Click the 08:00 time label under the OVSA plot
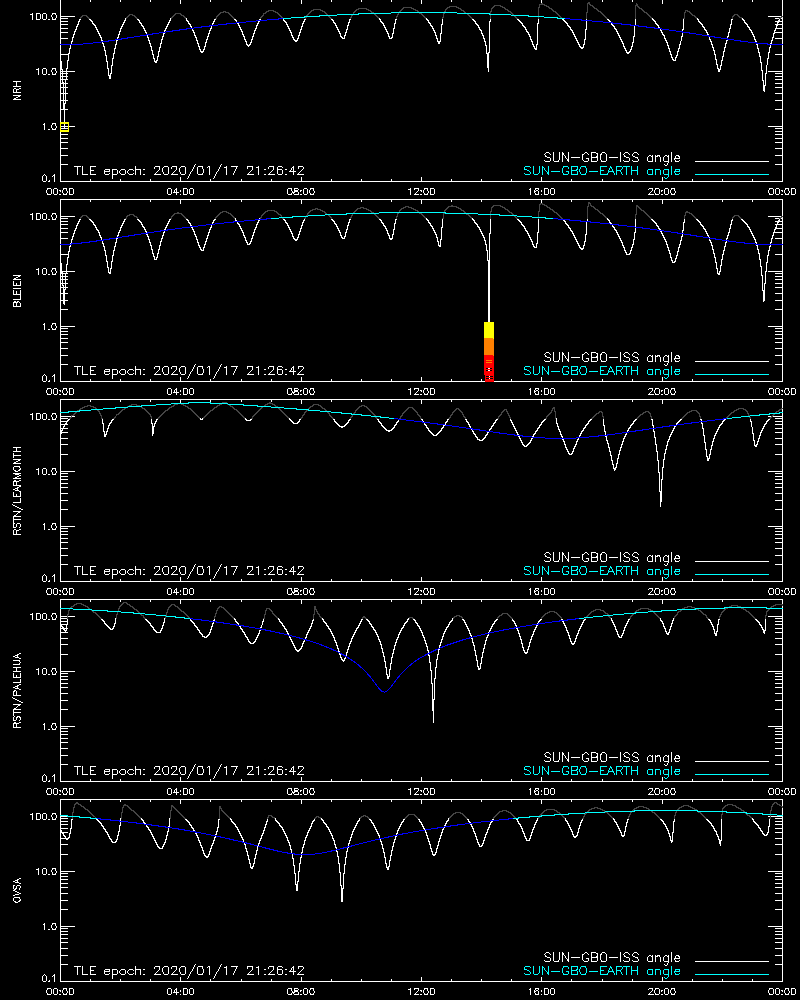Viewport: 800px width, 1000px height. pyautogui.click(x=300, y=992)
